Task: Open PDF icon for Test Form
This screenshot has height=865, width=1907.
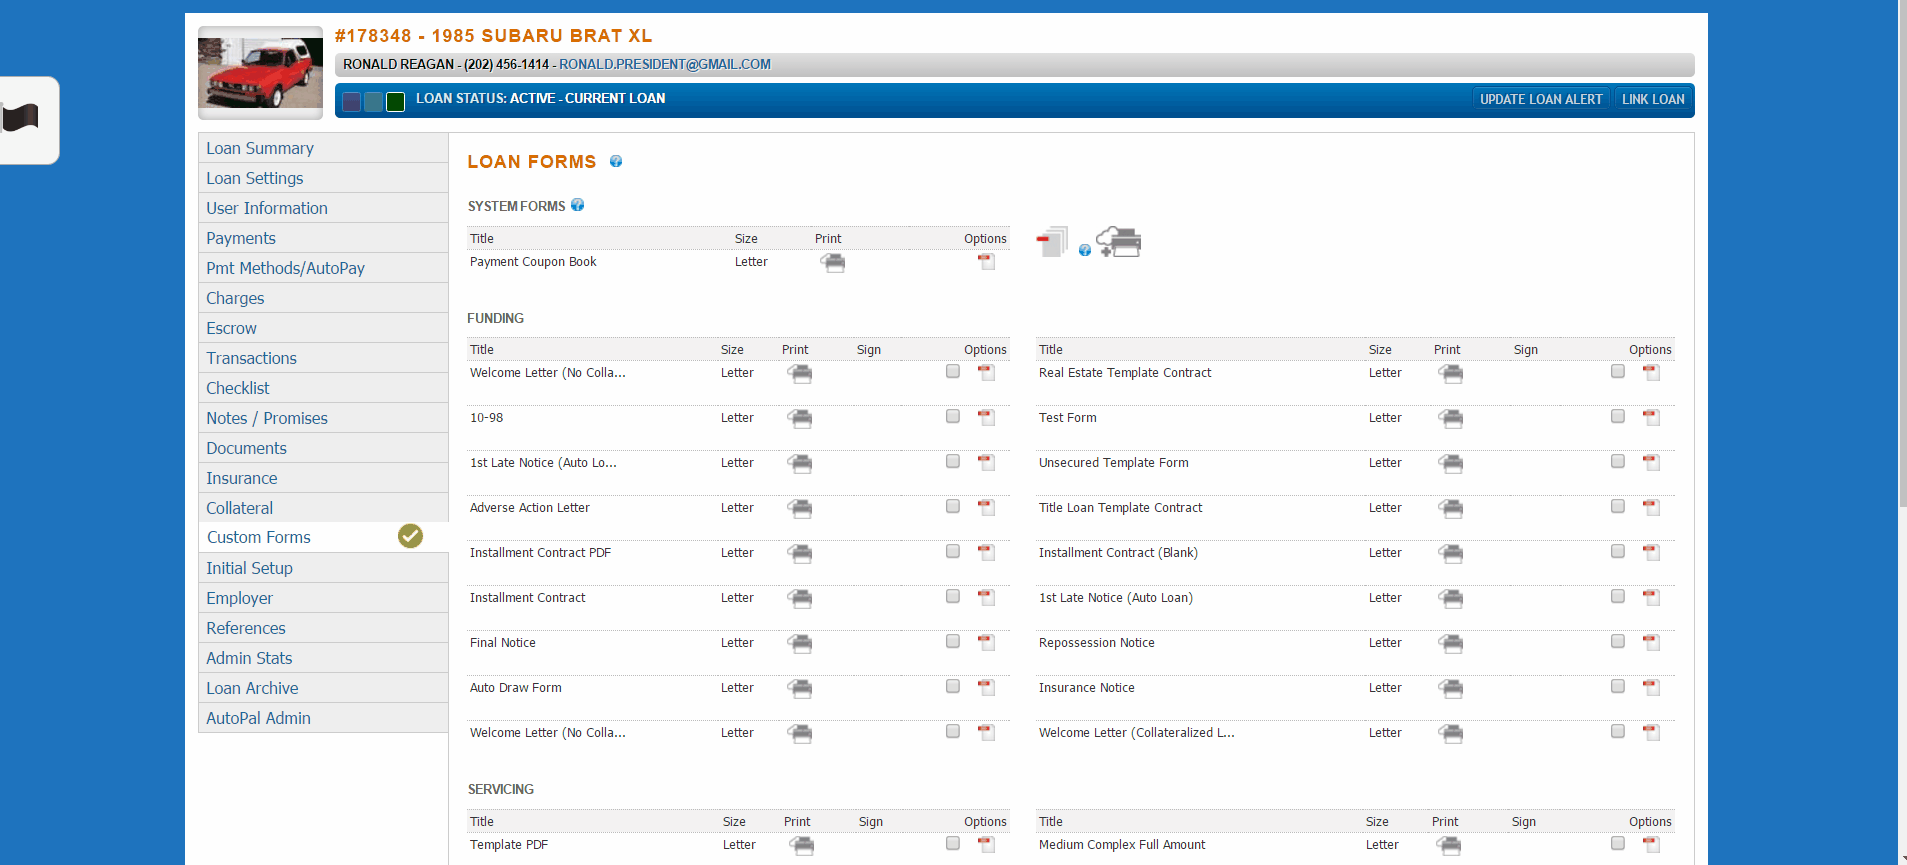Action: pyautogui.click(x=1651, y=418)
